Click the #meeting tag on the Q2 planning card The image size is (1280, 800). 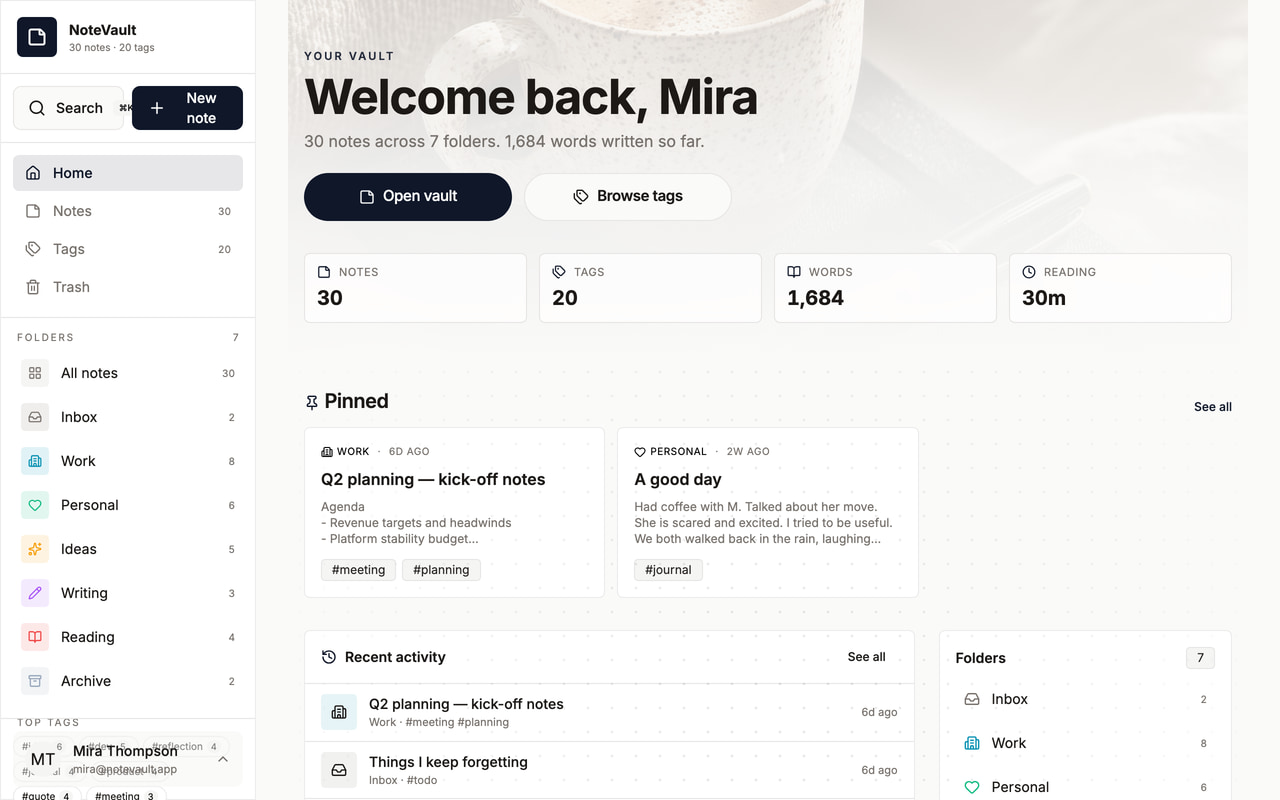pyautogui.click(x=358, y=570)
